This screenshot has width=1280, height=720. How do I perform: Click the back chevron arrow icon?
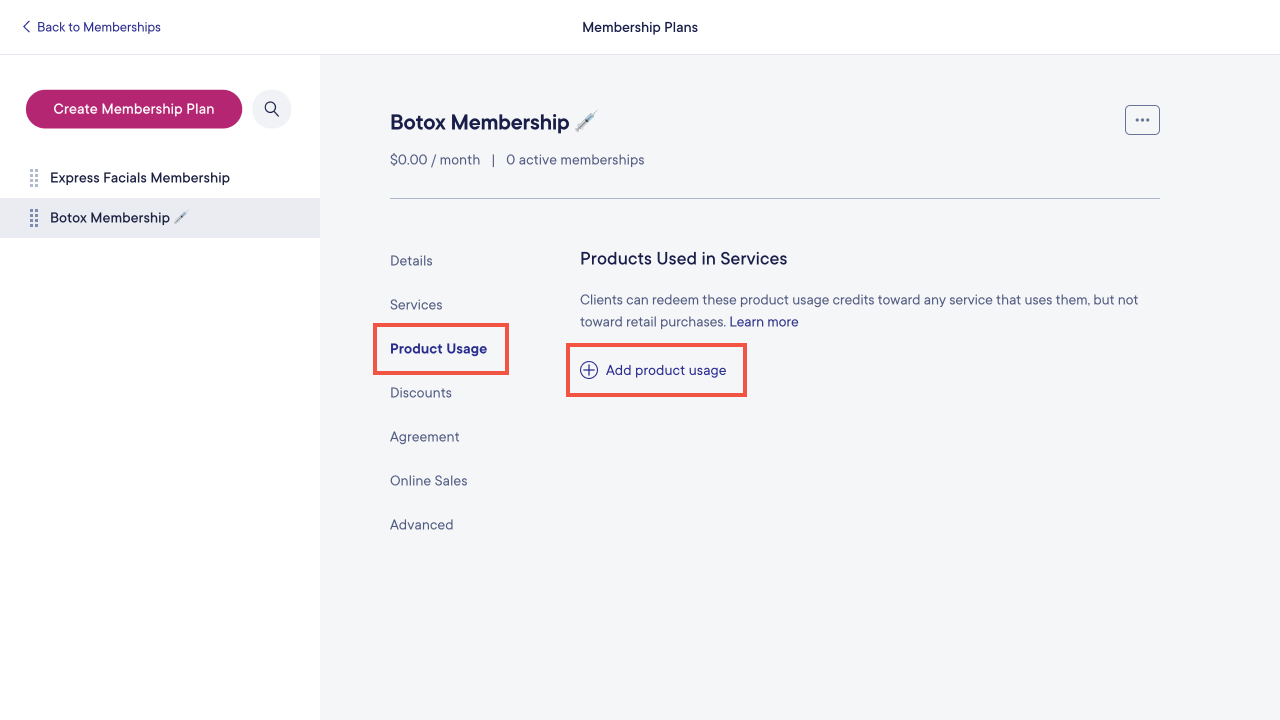[26, 27]
